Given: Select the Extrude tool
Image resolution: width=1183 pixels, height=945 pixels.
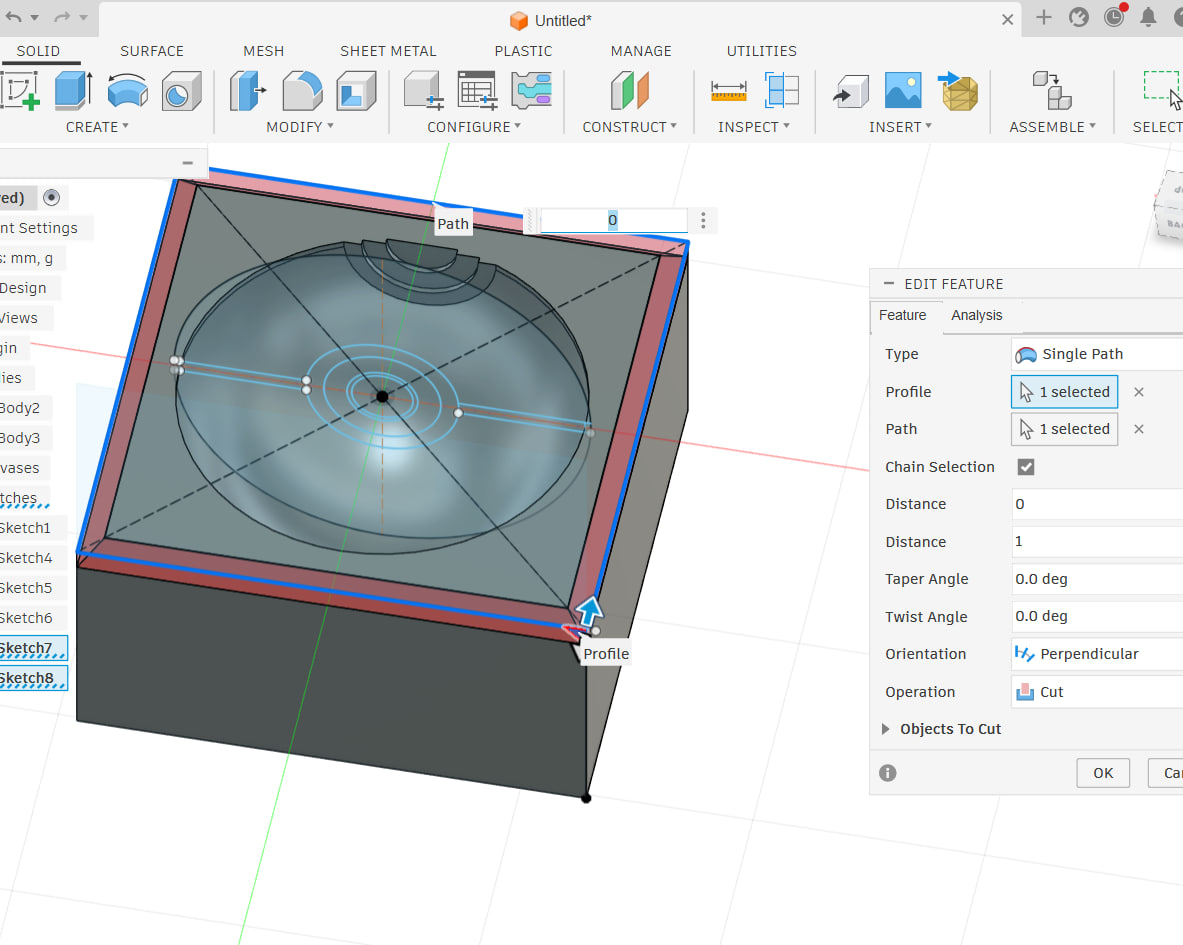Looking at the screenshot, I should [x=73, y=91].
